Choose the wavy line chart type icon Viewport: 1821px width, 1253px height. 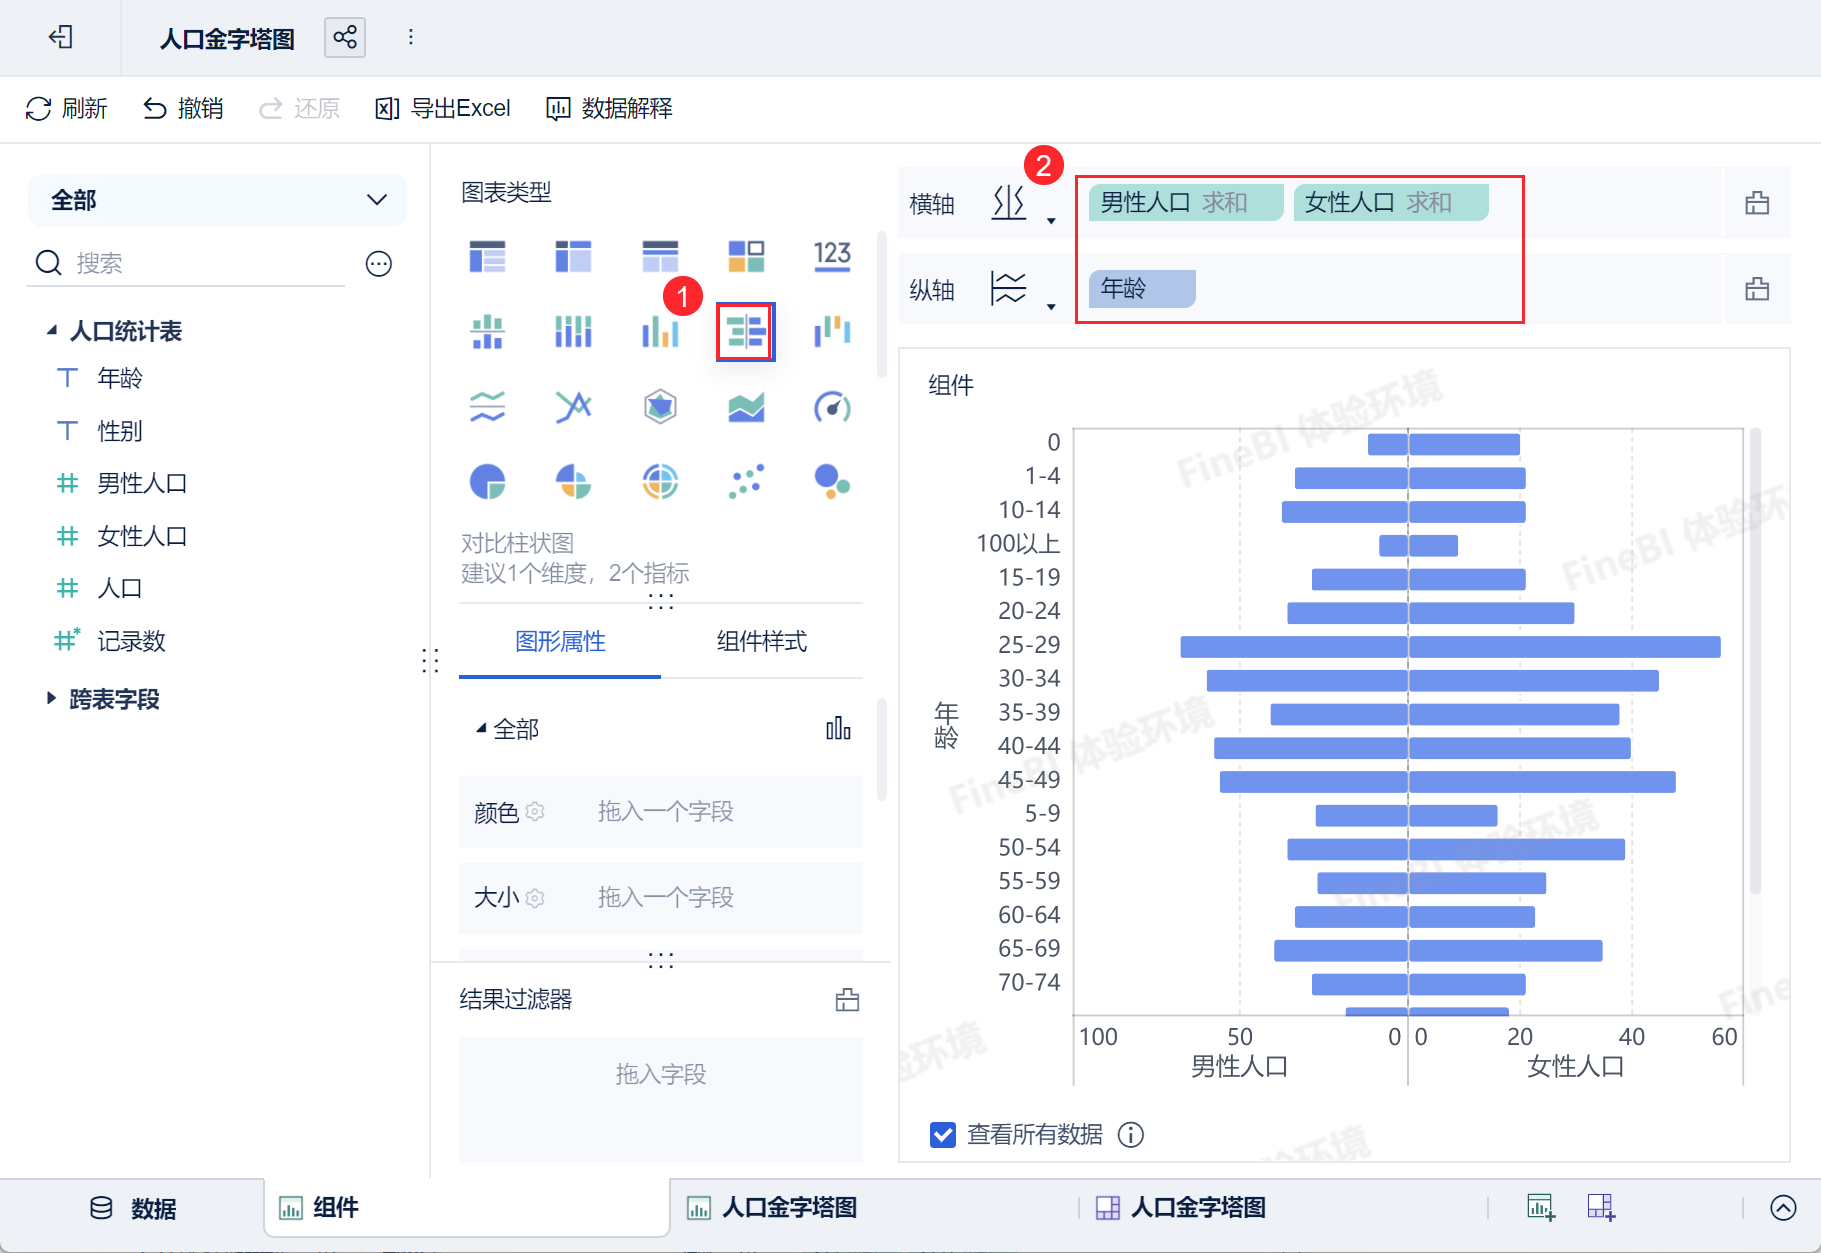(487, 407)
